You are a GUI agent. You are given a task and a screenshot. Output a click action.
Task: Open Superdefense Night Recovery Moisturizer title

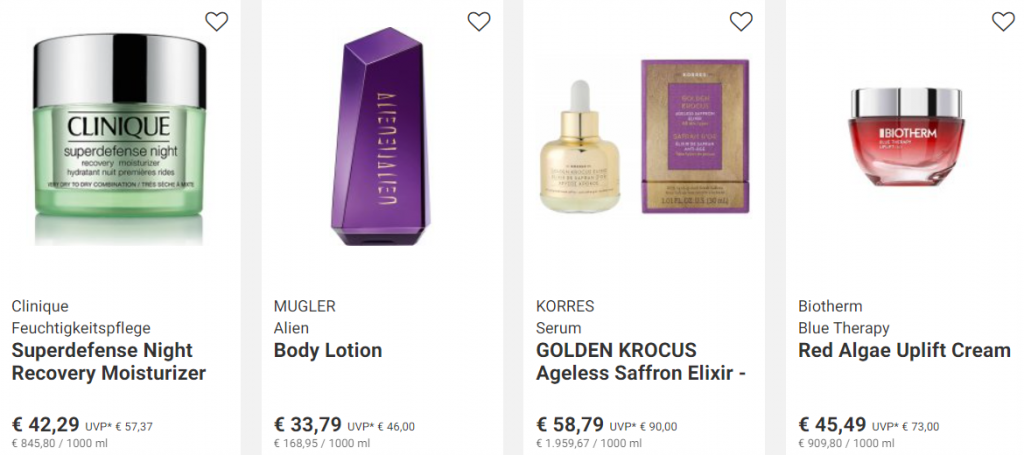(x=109, y=362)
